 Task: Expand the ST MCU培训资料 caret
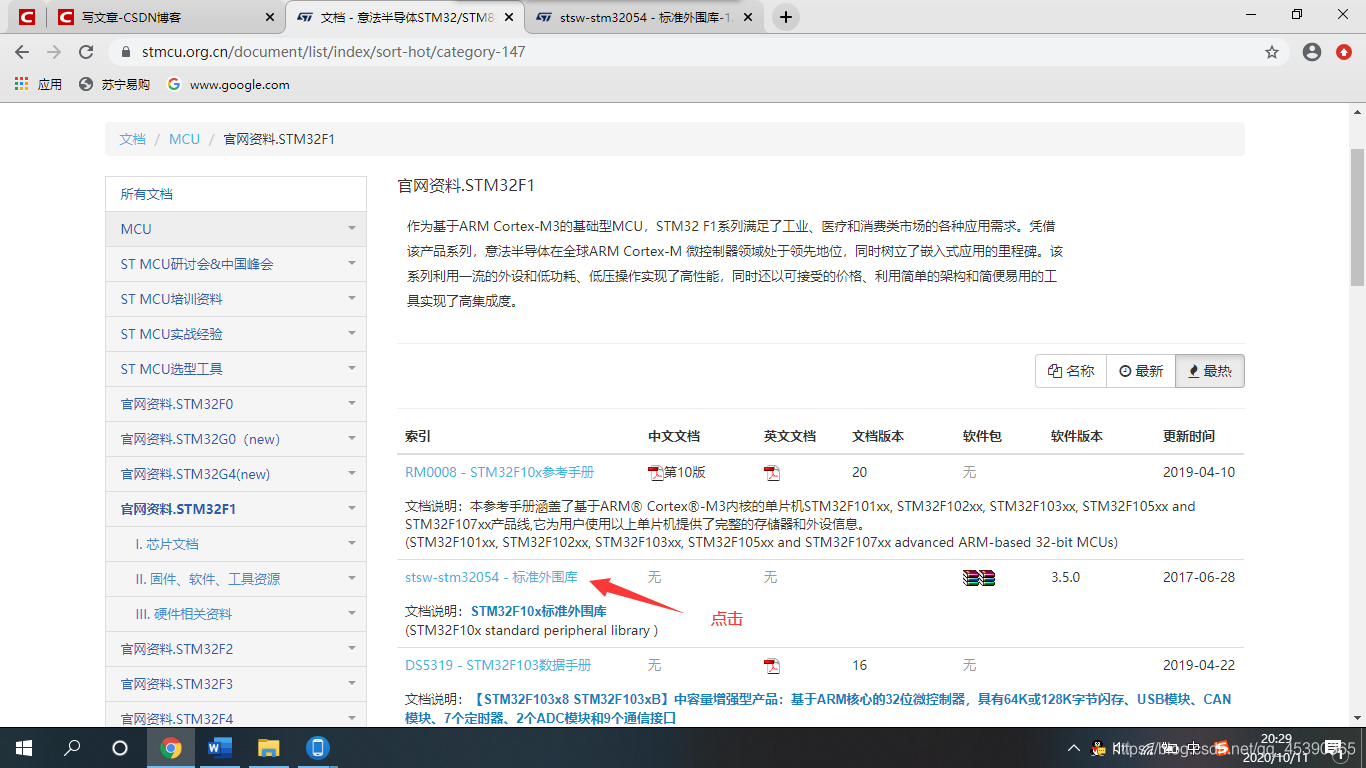tap(352, 299)
